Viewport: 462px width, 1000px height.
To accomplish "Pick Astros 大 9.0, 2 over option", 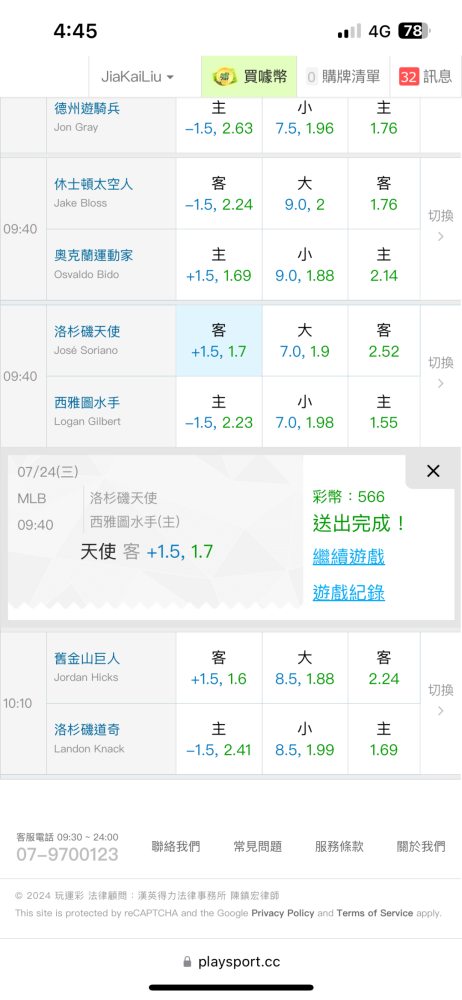I will pyautogui.click(x=305, y=194).
